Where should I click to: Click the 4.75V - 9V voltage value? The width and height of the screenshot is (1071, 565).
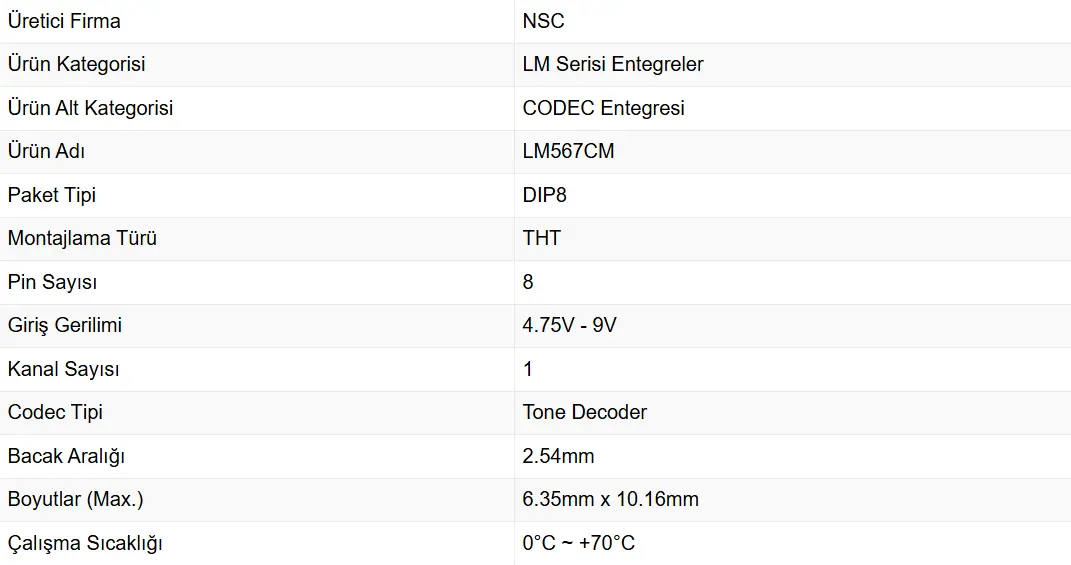coord(569,325)
